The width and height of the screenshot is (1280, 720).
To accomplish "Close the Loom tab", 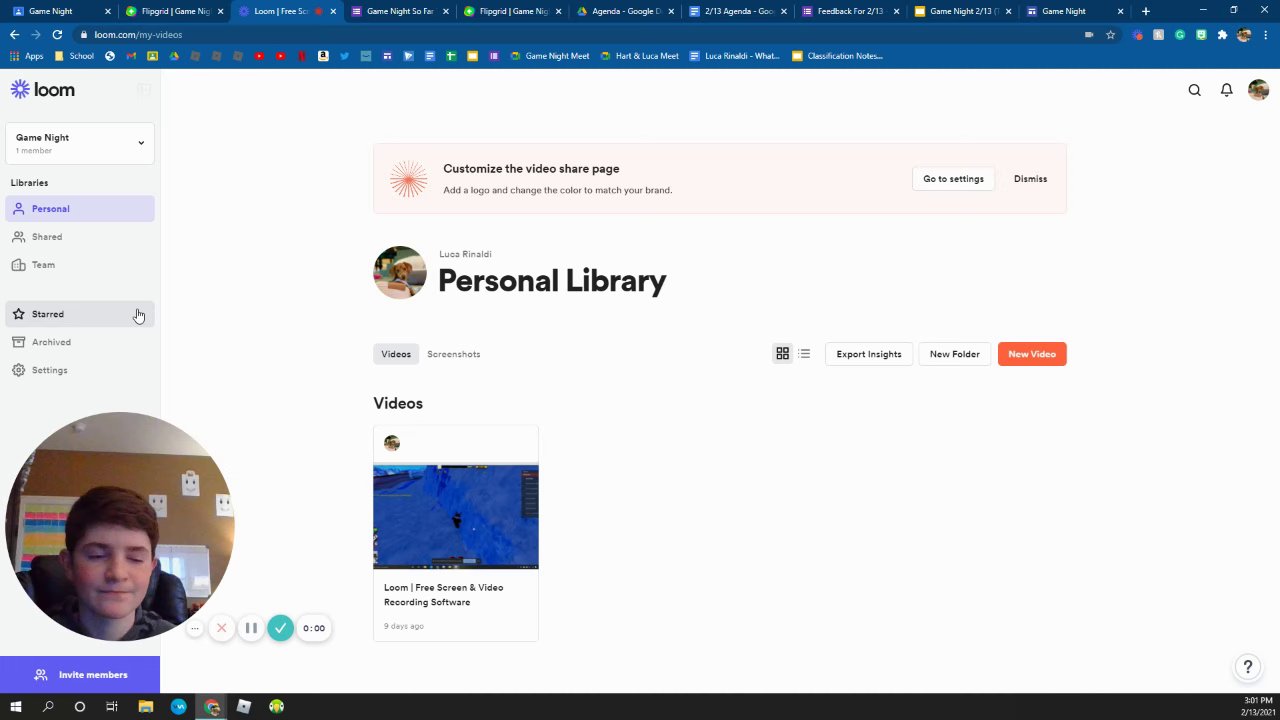I will tap(333, 11).
